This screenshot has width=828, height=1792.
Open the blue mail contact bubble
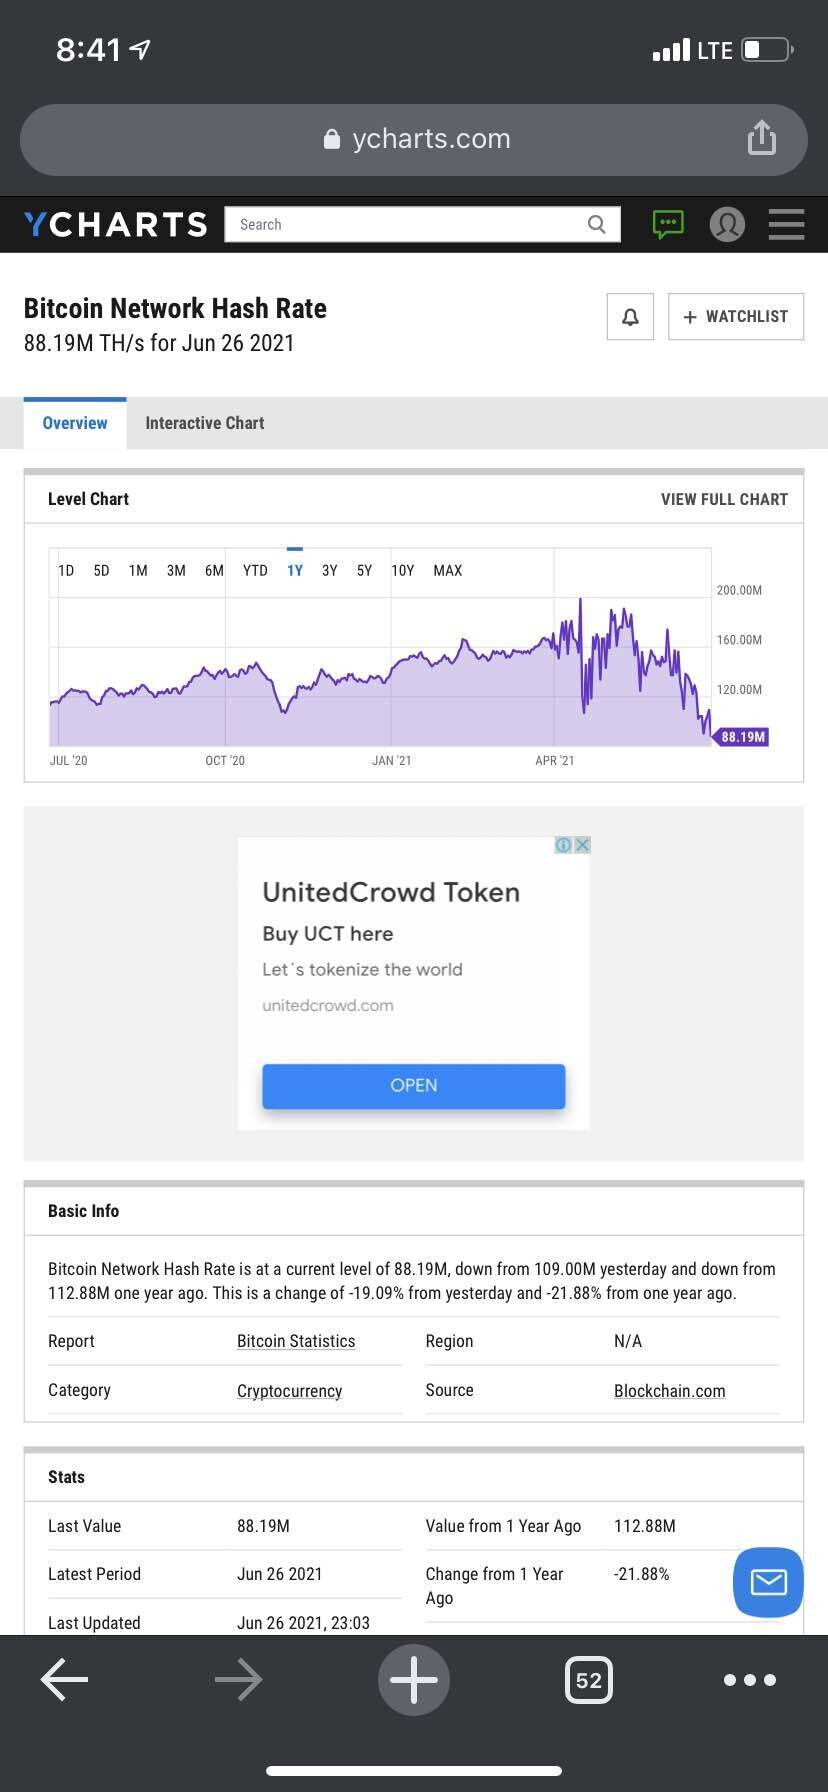(768, 1582)
